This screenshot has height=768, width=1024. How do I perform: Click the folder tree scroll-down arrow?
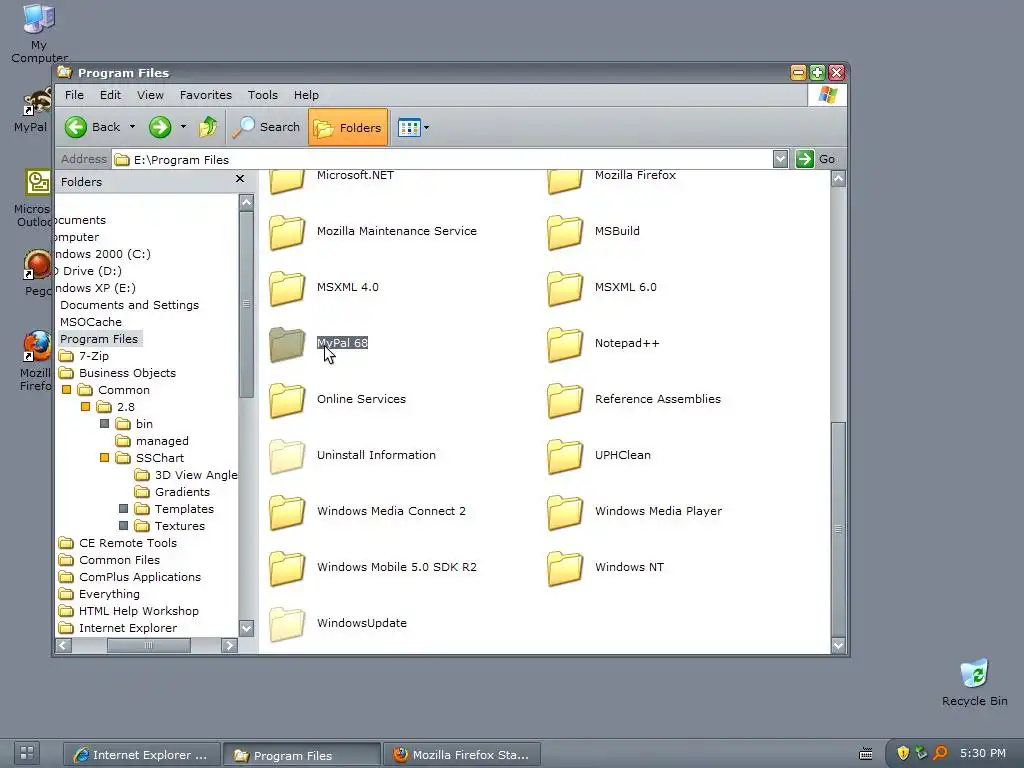[246, 628]
